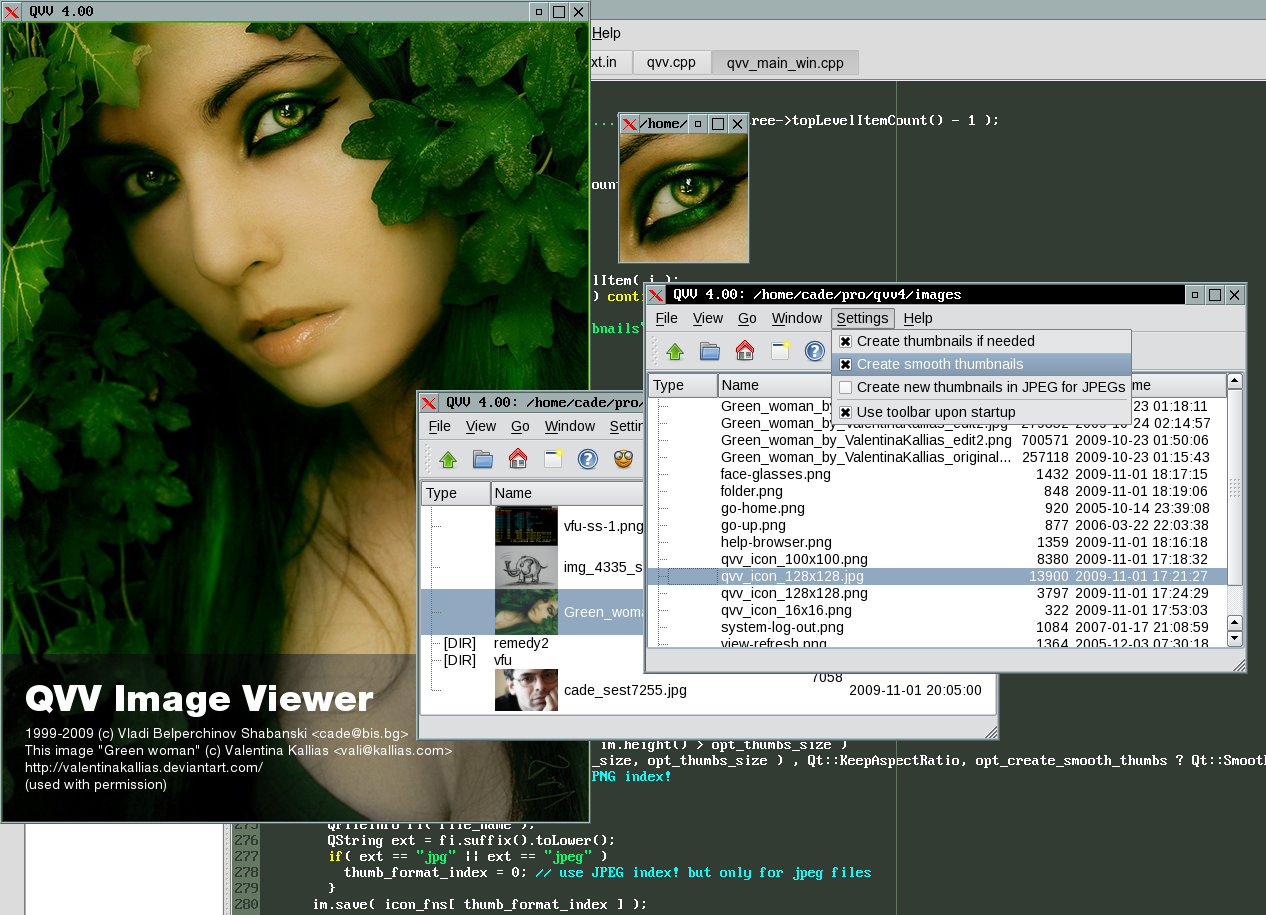Open the Window menu in the images browser
Image resolution: width=1266 pixels, height=915 pixels.
[x=797, y=318]
